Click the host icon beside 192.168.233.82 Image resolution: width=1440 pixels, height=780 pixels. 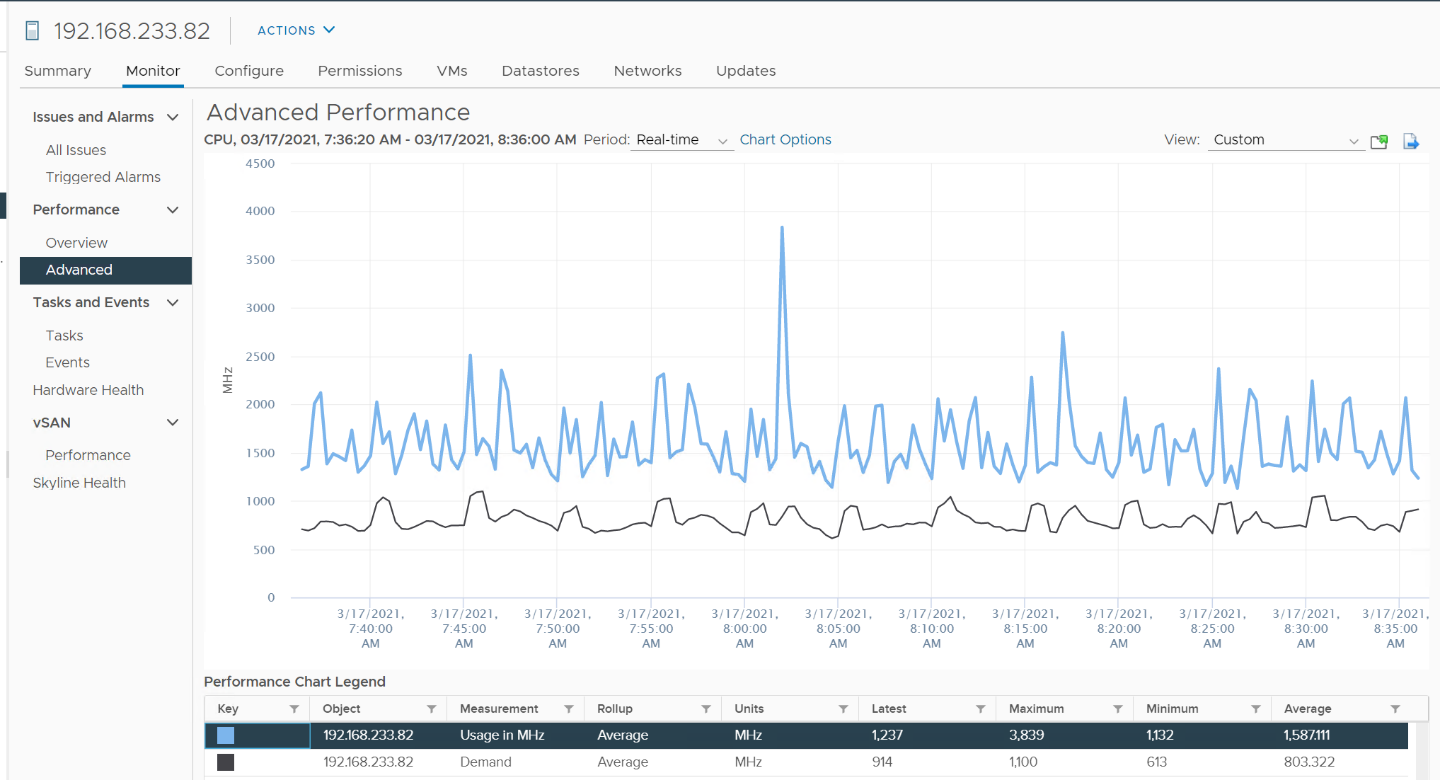(32, 31)
